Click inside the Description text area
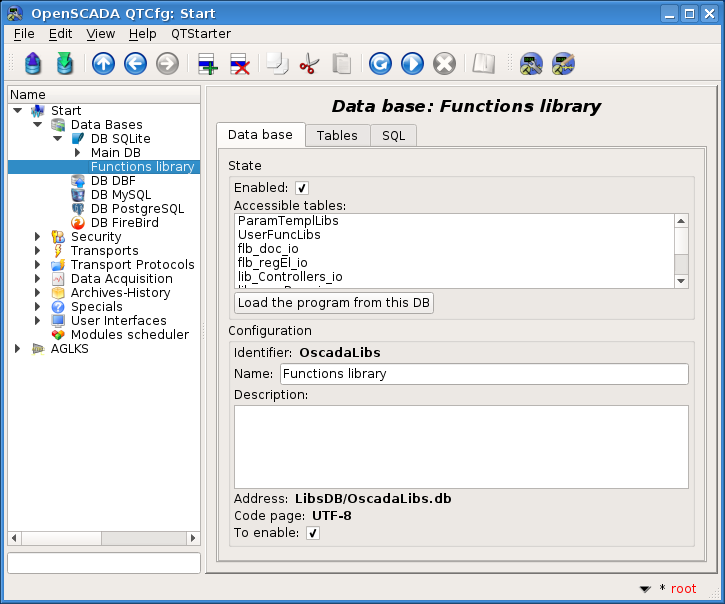 (461, 447)
